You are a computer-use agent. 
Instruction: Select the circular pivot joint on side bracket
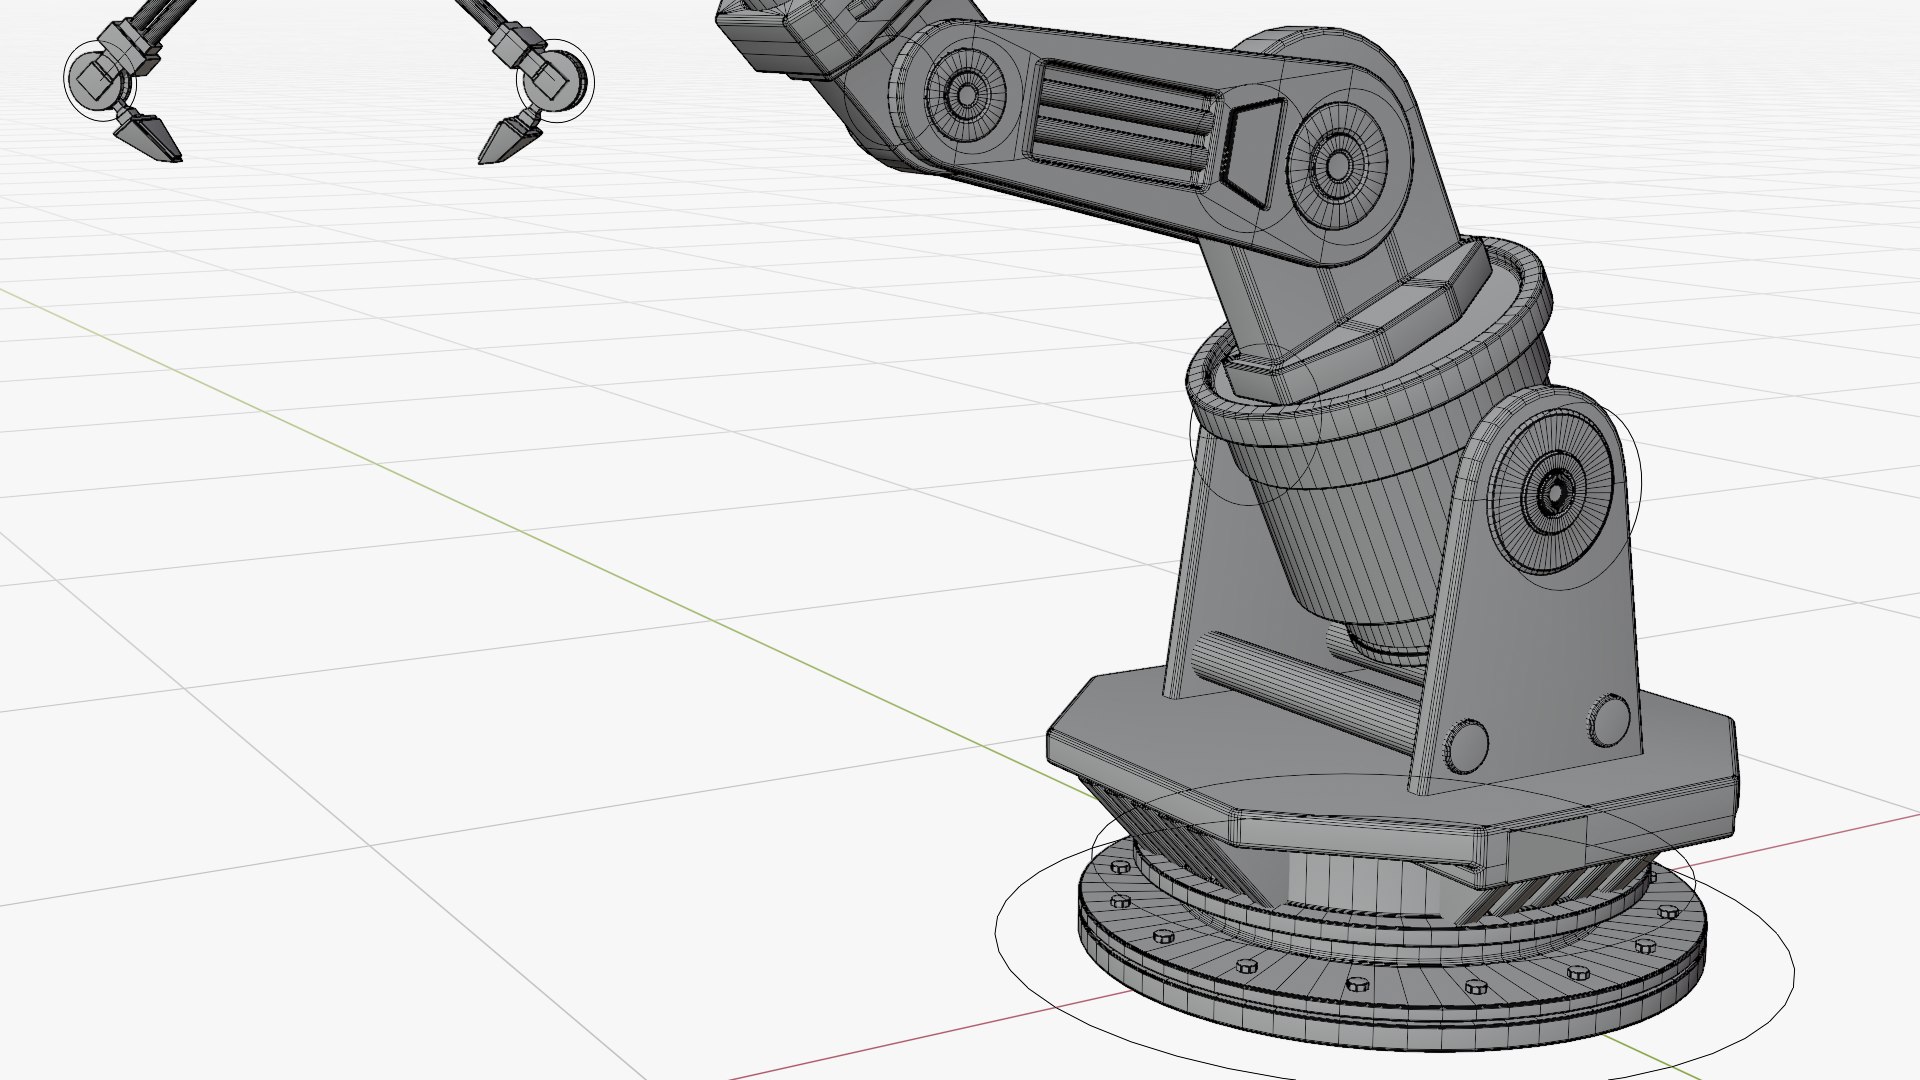1553,491
